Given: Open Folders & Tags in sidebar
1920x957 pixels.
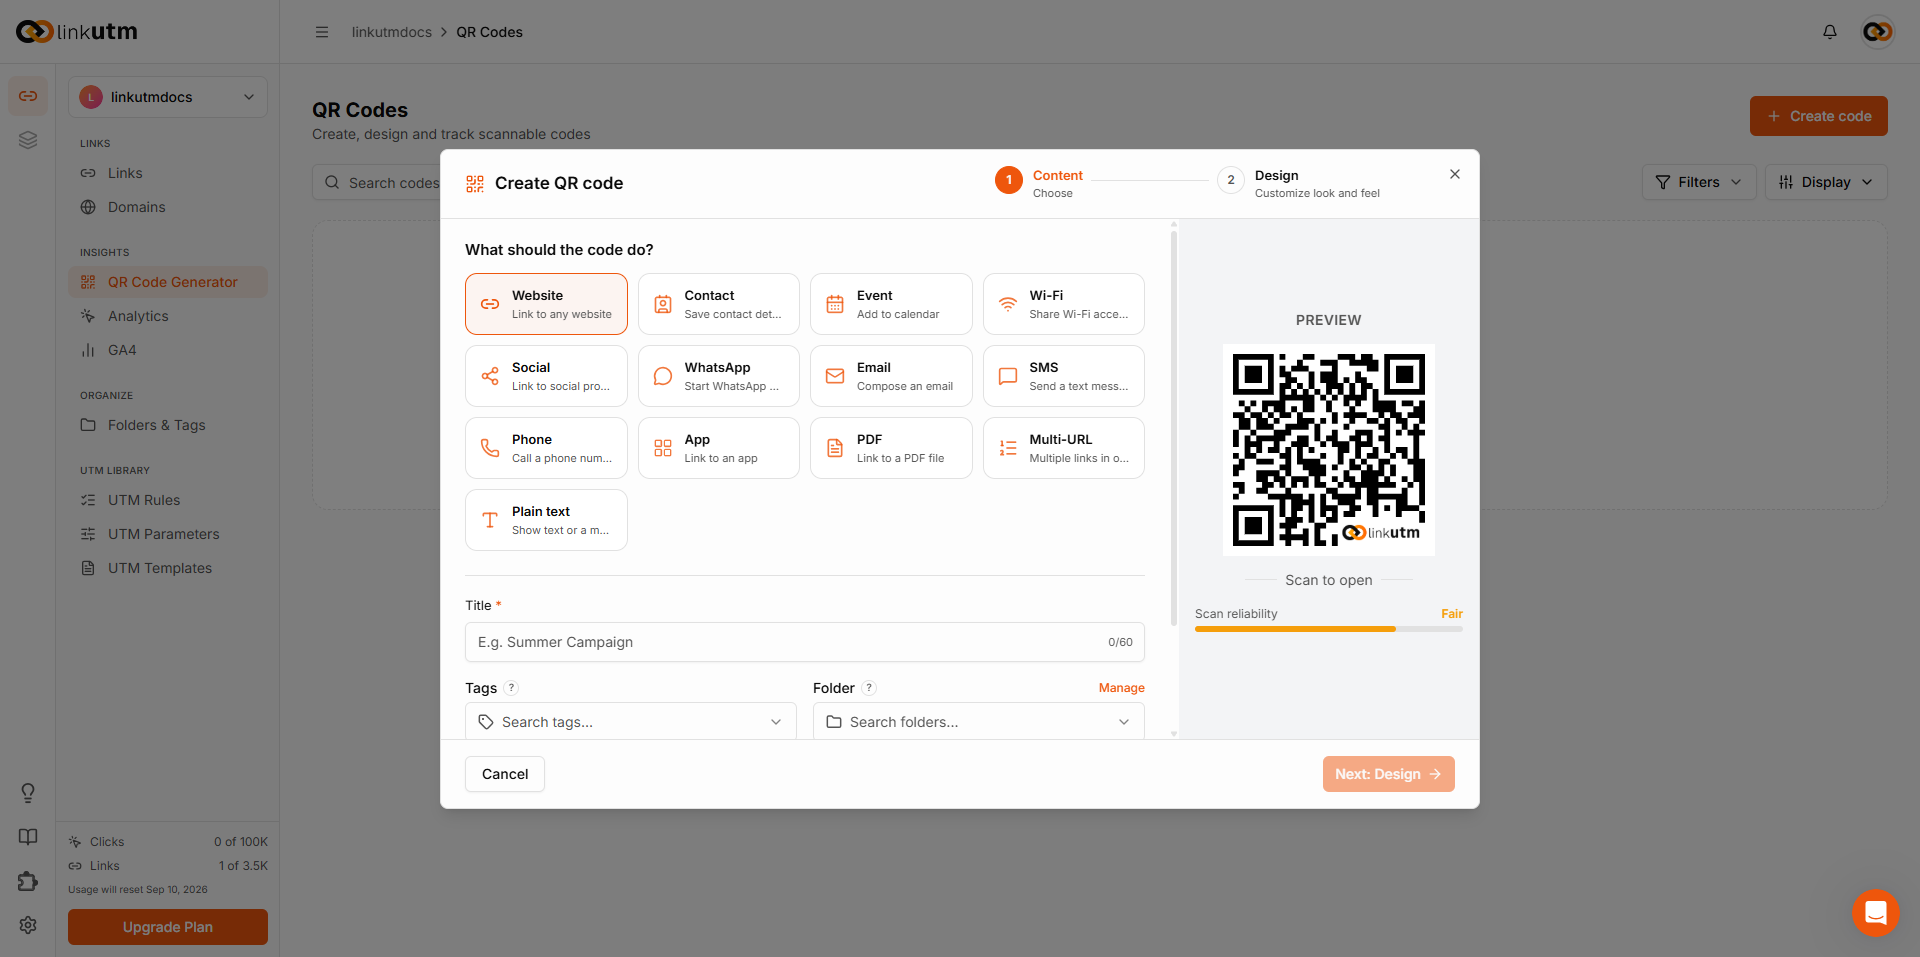Looking at the screenshot, I should tap(168, 425).
